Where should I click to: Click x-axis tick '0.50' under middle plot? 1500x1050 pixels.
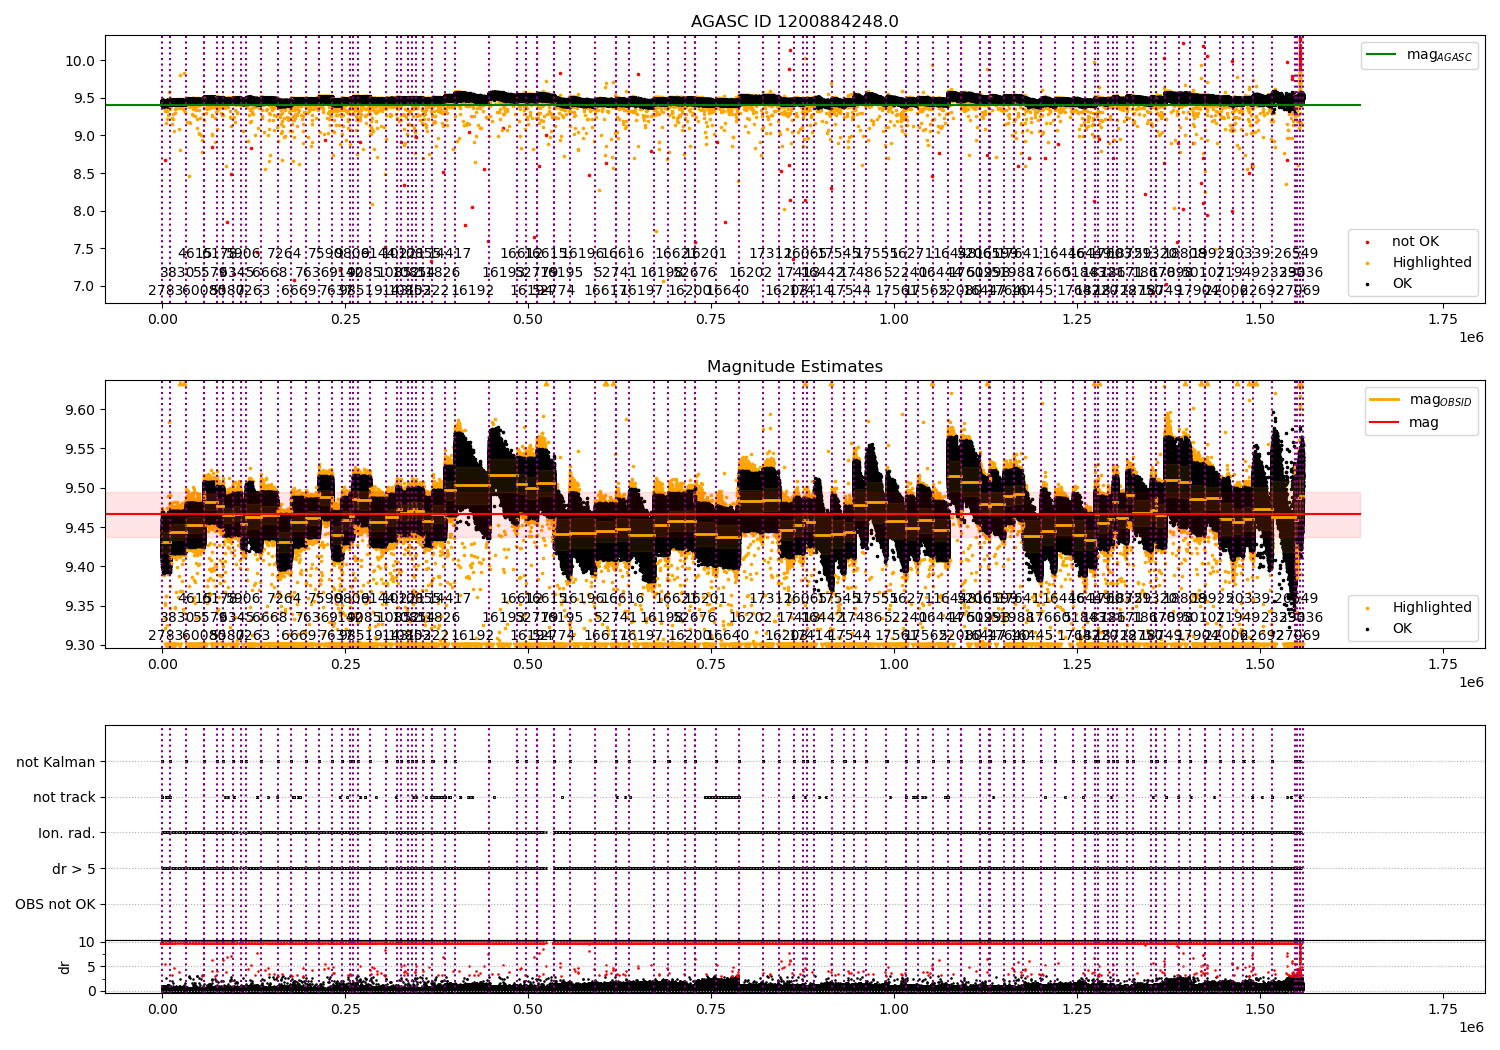(528, 664)
